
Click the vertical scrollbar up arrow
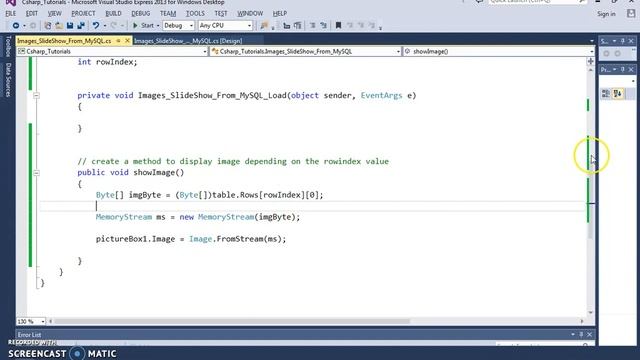591,70
